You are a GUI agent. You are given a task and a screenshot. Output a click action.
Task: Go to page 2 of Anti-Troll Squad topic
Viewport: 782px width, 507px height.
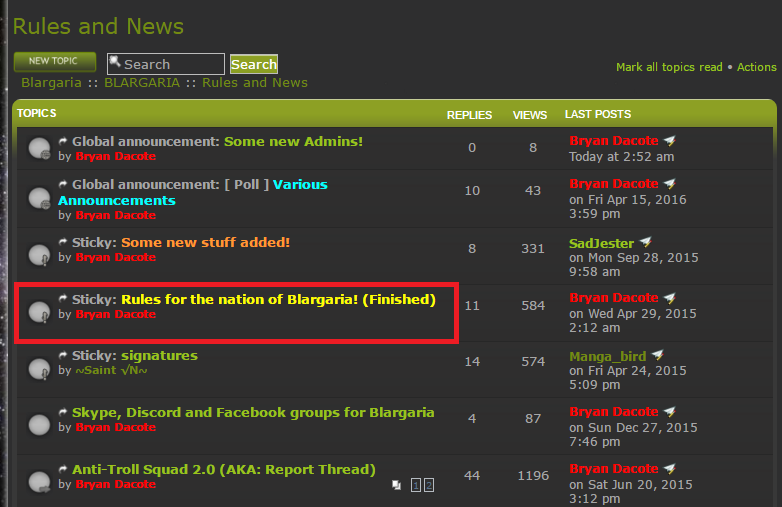pyautogui.click(x=429, y=485)
